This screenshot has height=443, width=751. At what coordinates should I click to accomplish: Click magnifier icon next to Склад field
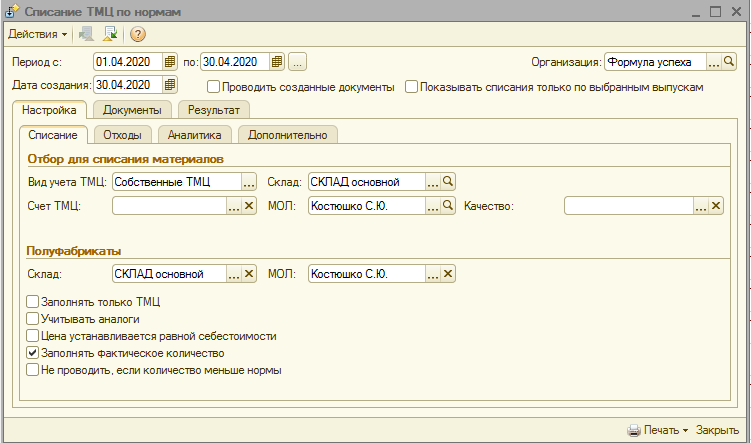coord(449,182)
